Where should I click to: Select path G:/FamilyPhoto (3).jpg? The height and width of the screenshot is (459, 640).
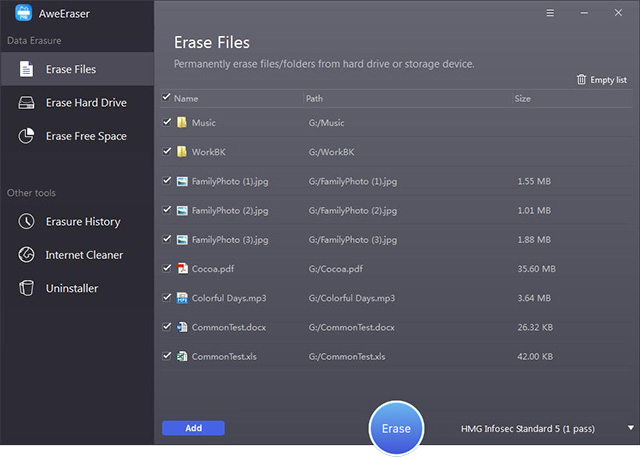pos(353,240)
